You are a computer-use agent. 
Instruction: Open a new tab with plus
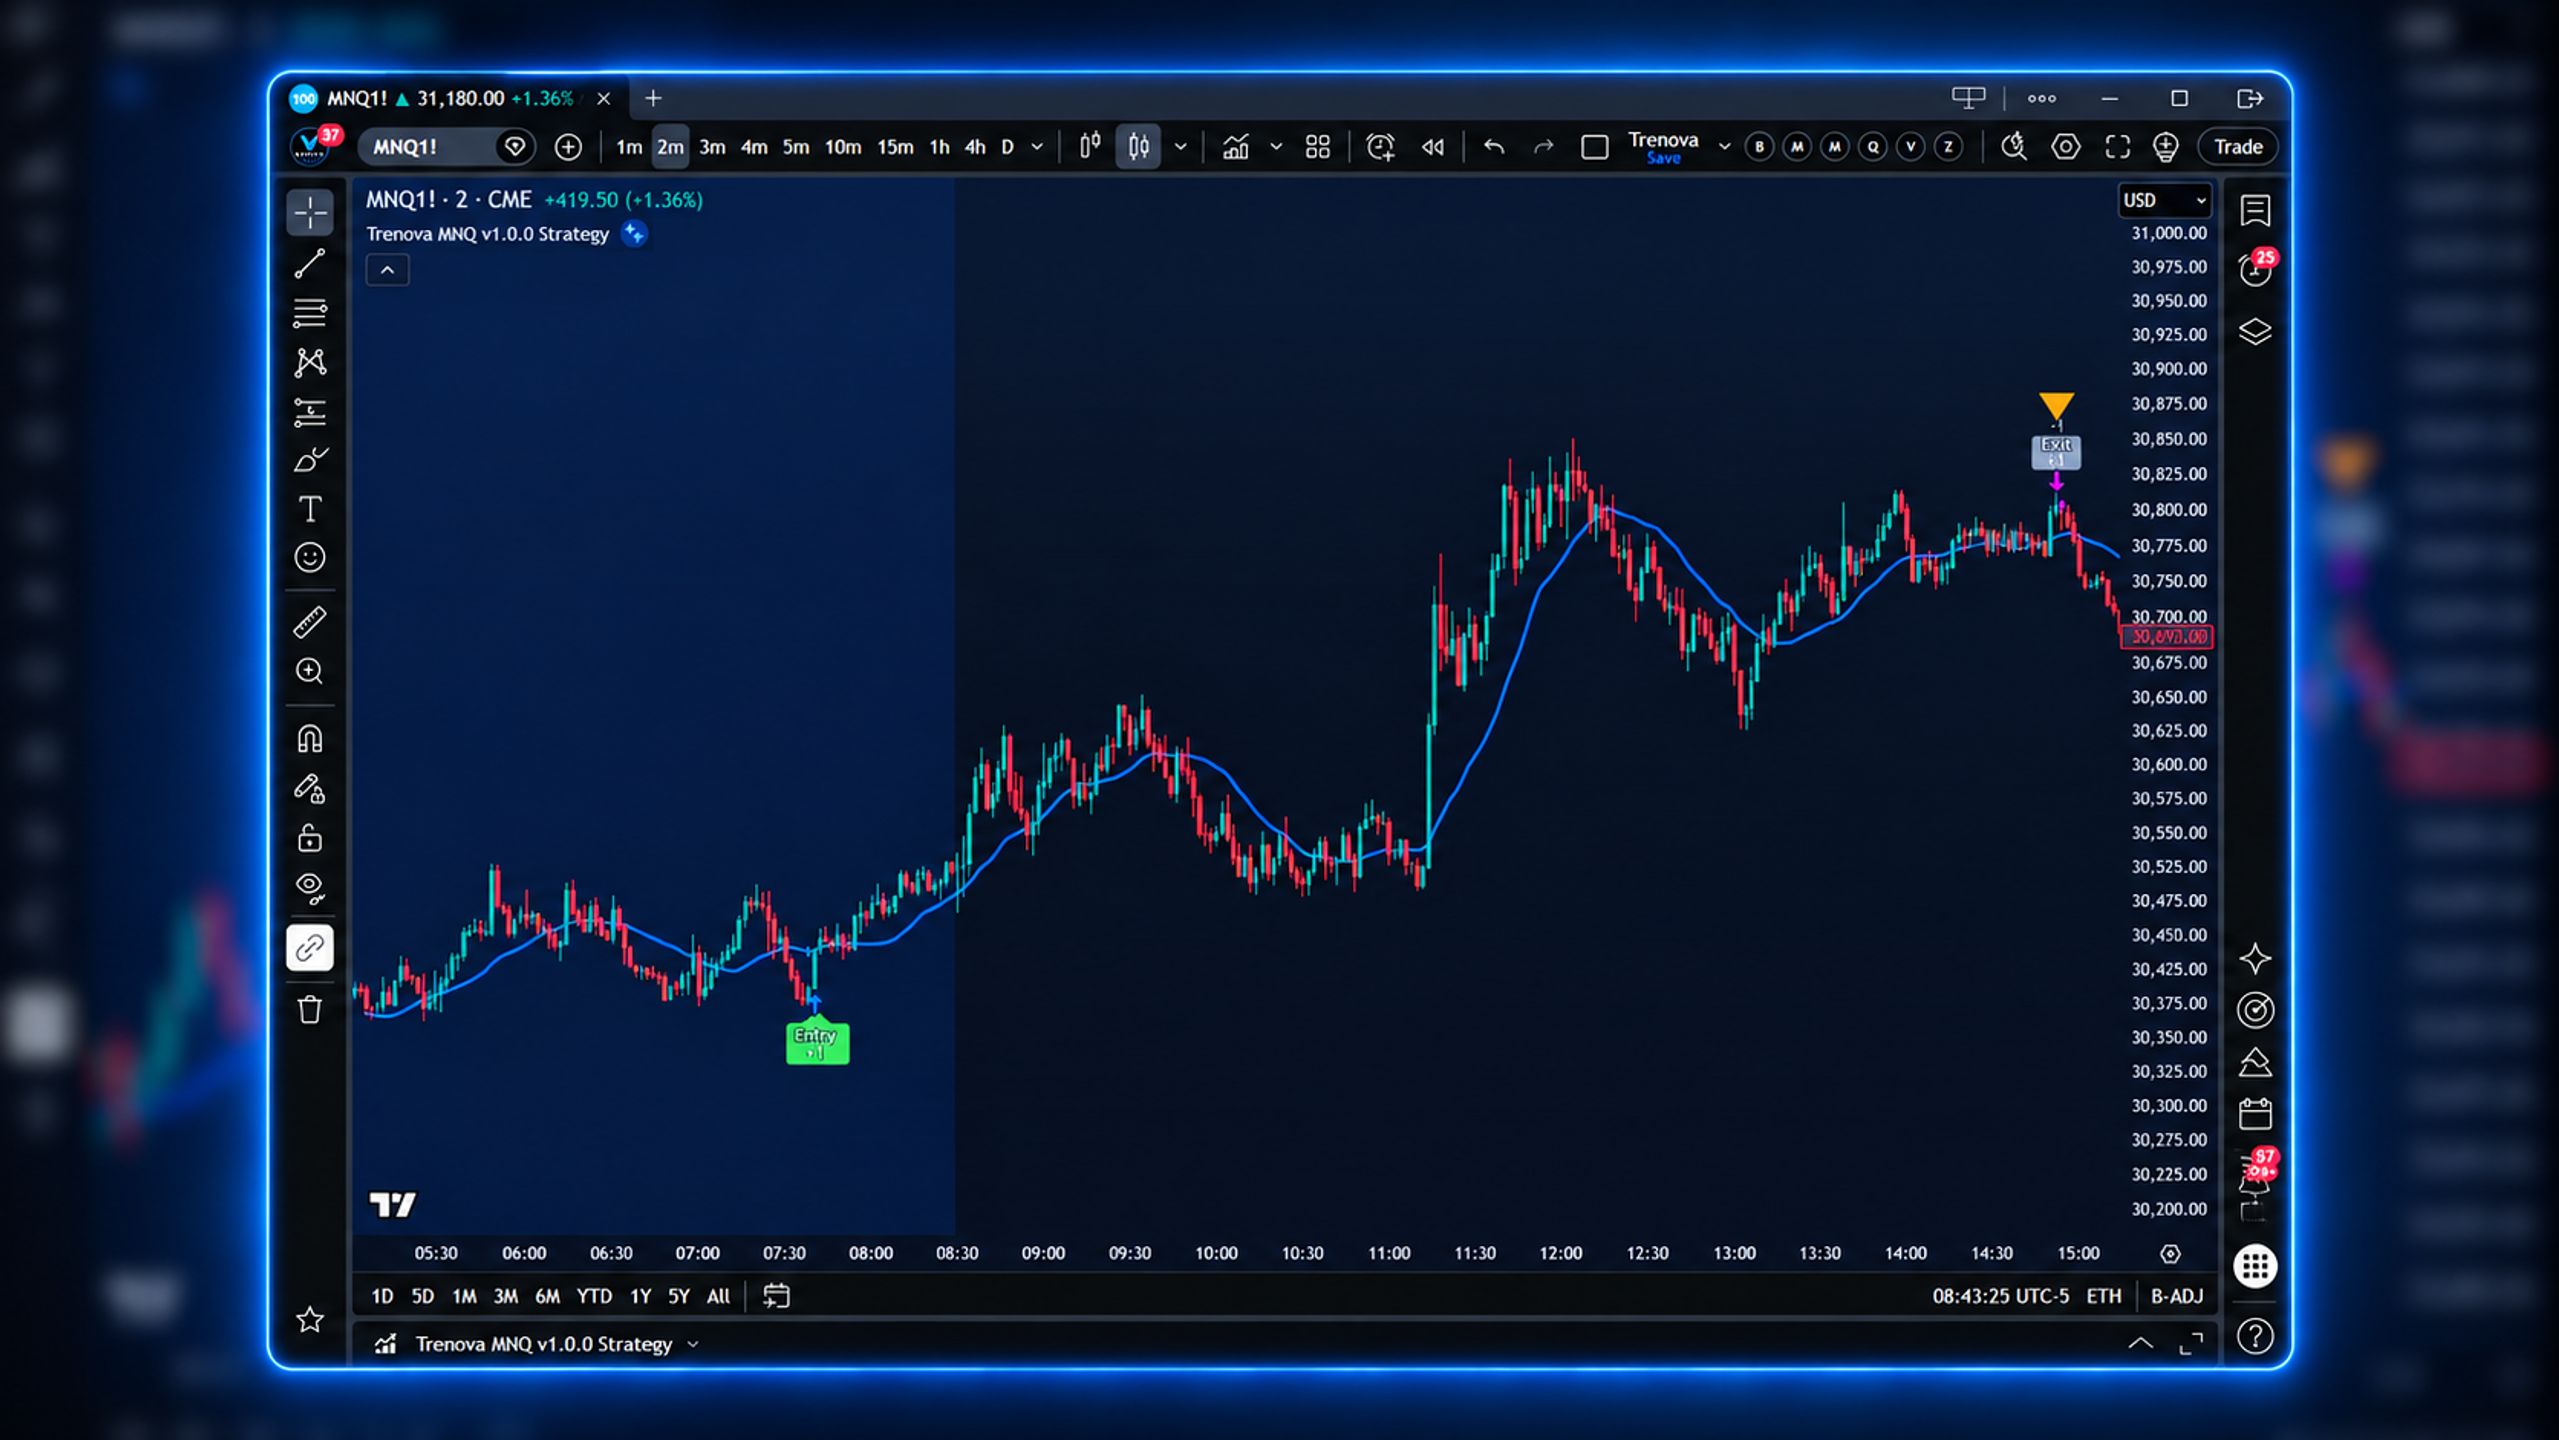[653, 98]
